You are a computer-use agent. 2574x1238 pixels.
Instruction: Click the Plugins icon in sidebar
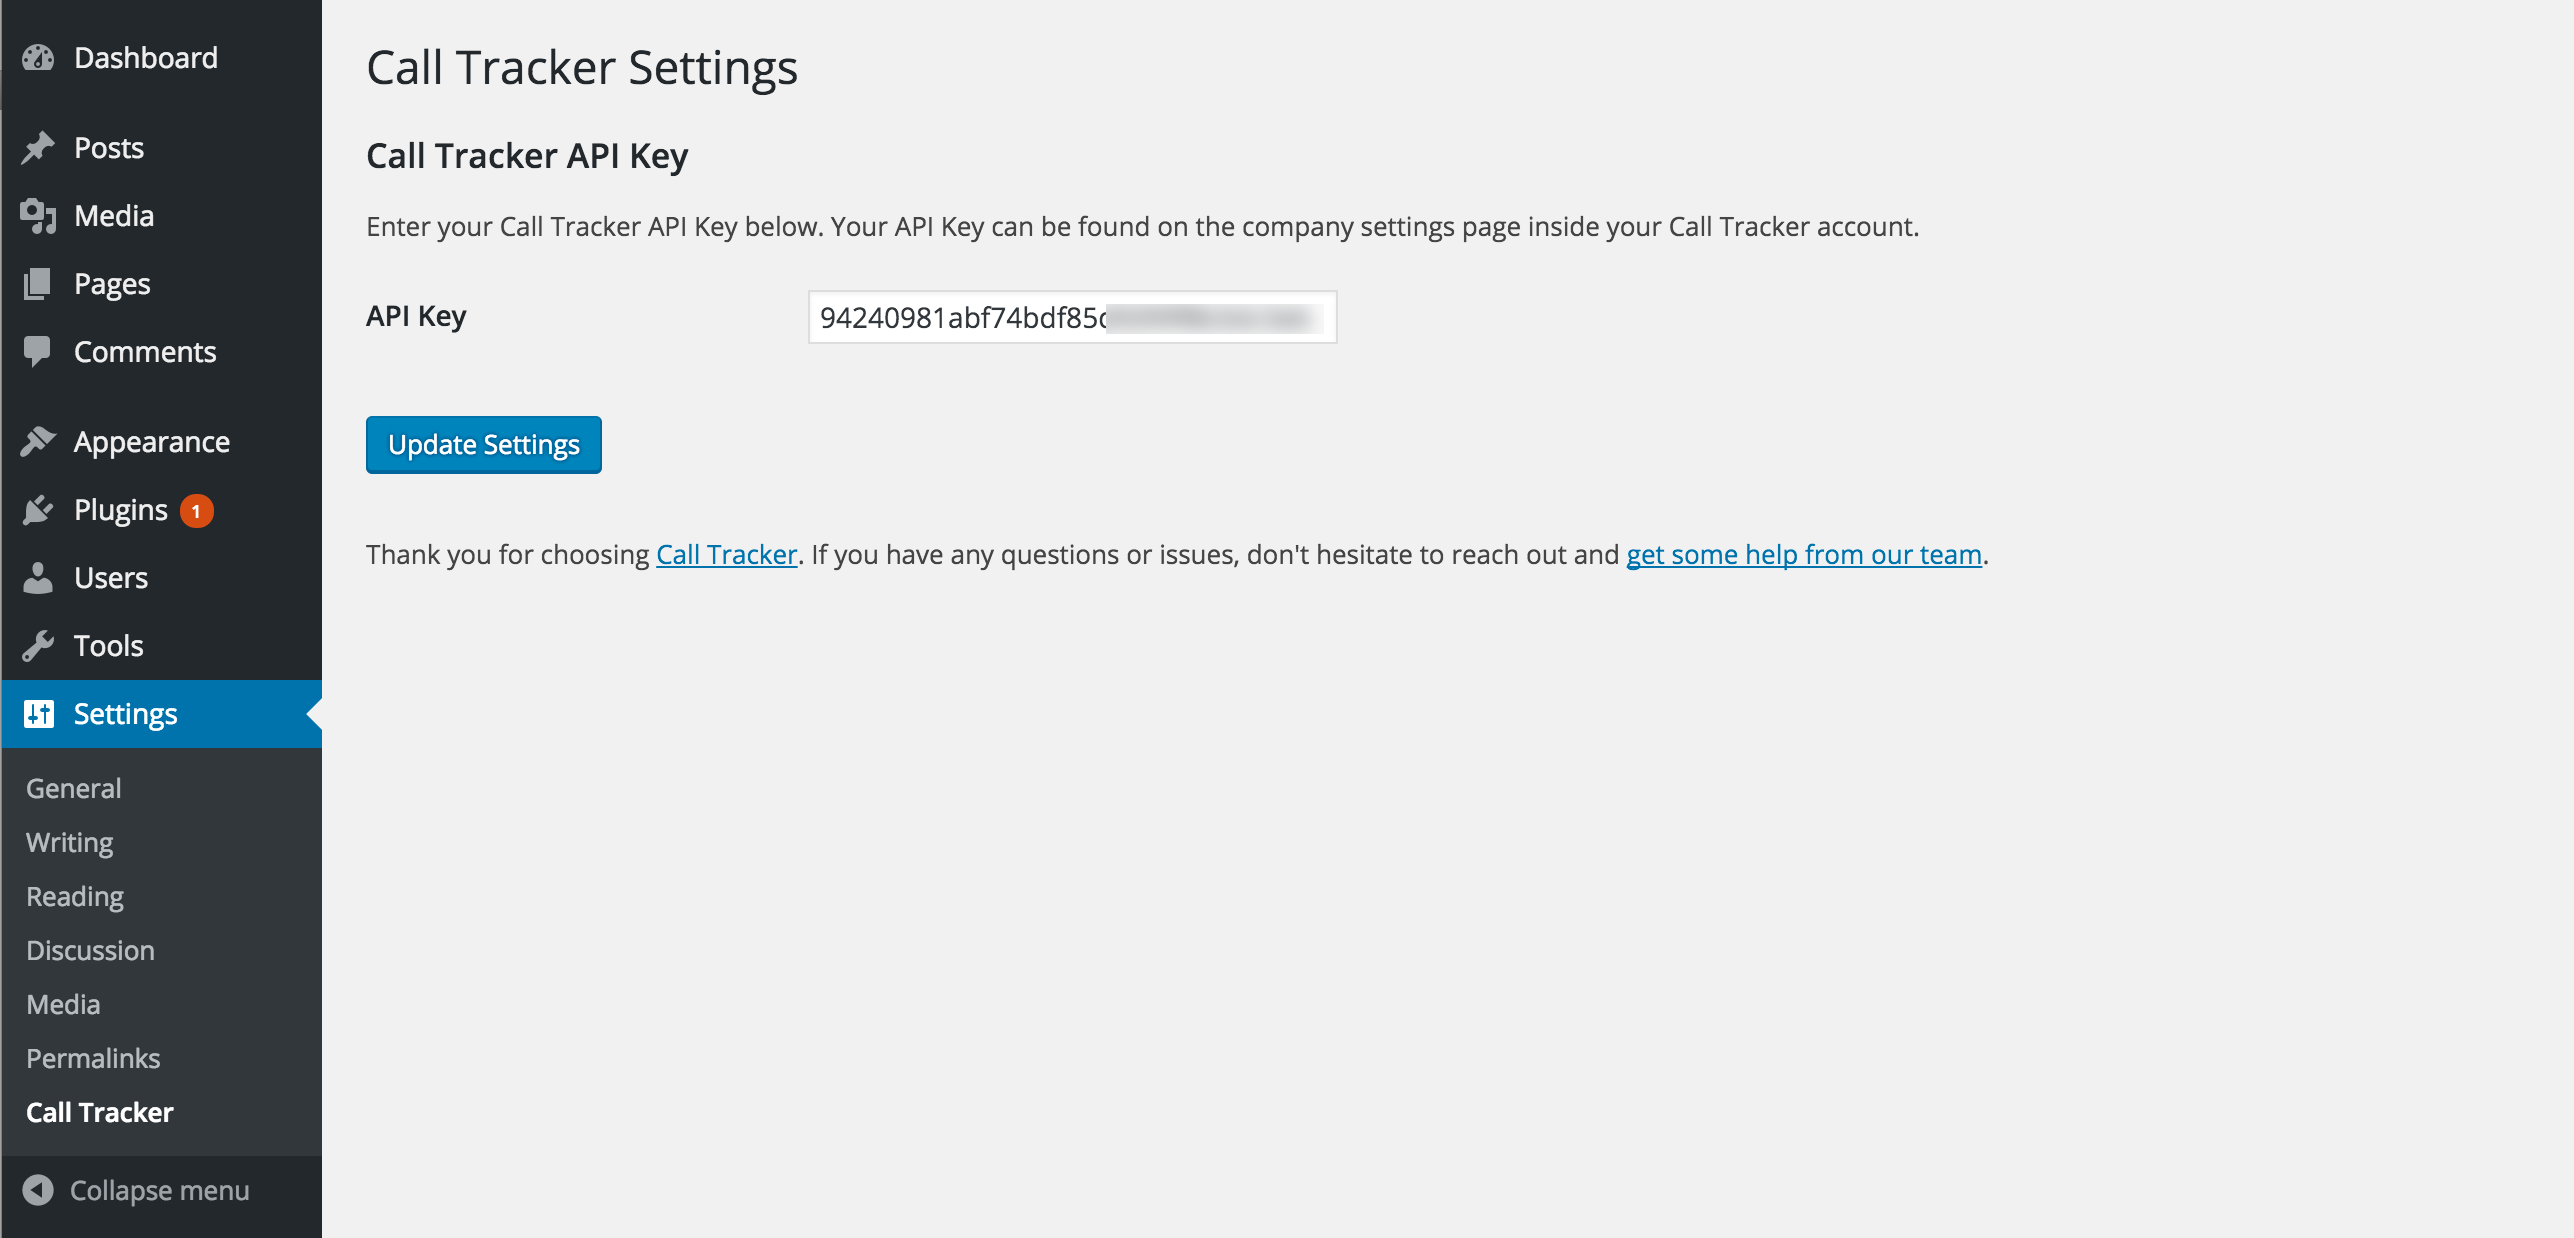(x=39, y=509)
